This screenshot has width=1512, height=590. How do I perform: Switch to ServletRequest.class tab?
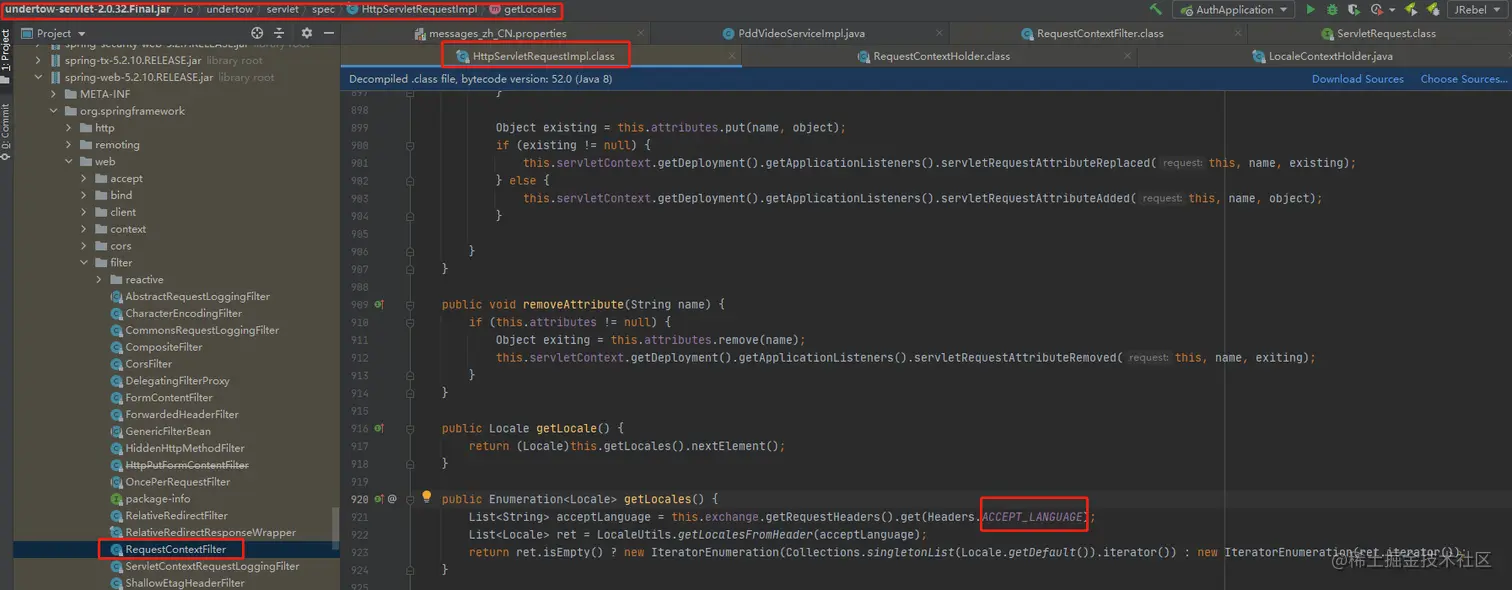[x=1378, y=33]
